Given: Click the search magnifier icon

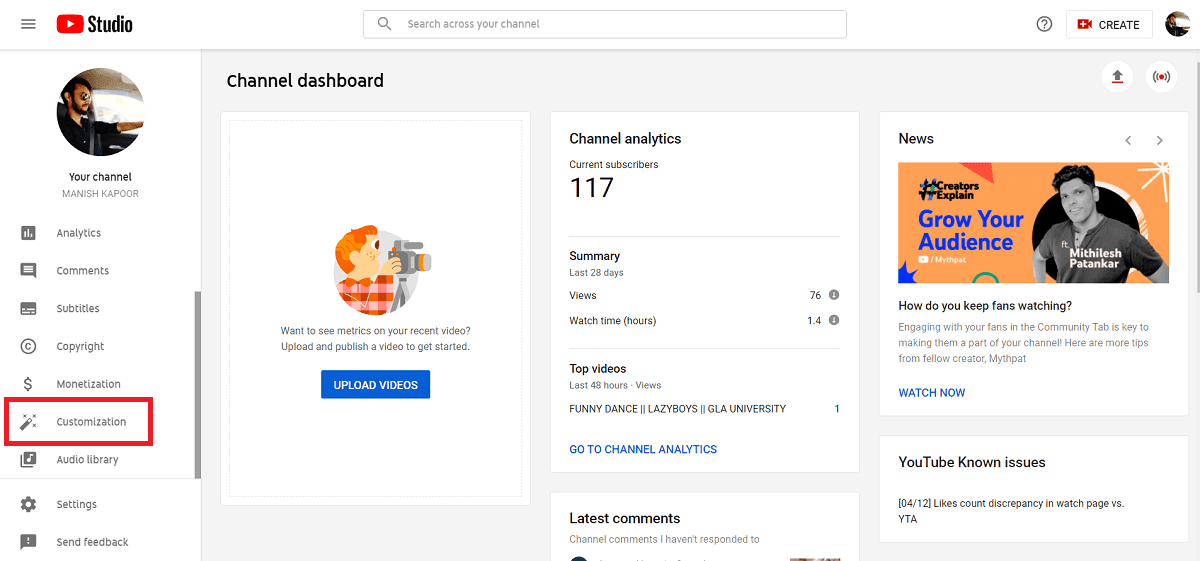Looking at the screenshot, I should click(384, 24).
